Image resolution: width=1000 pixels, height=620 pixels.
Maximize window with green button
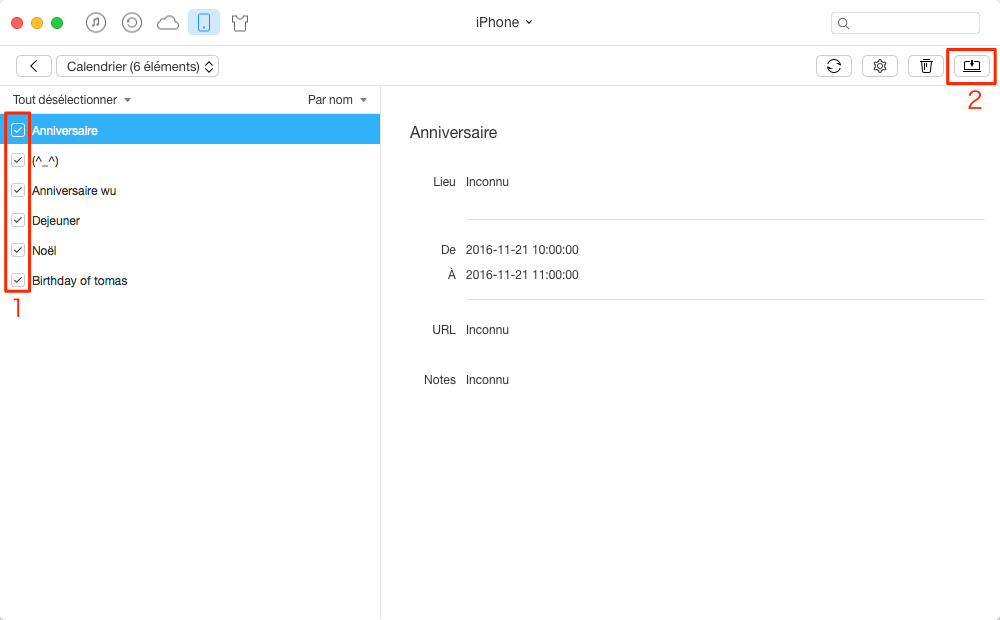pyautogui.click(x=57, y=23)
